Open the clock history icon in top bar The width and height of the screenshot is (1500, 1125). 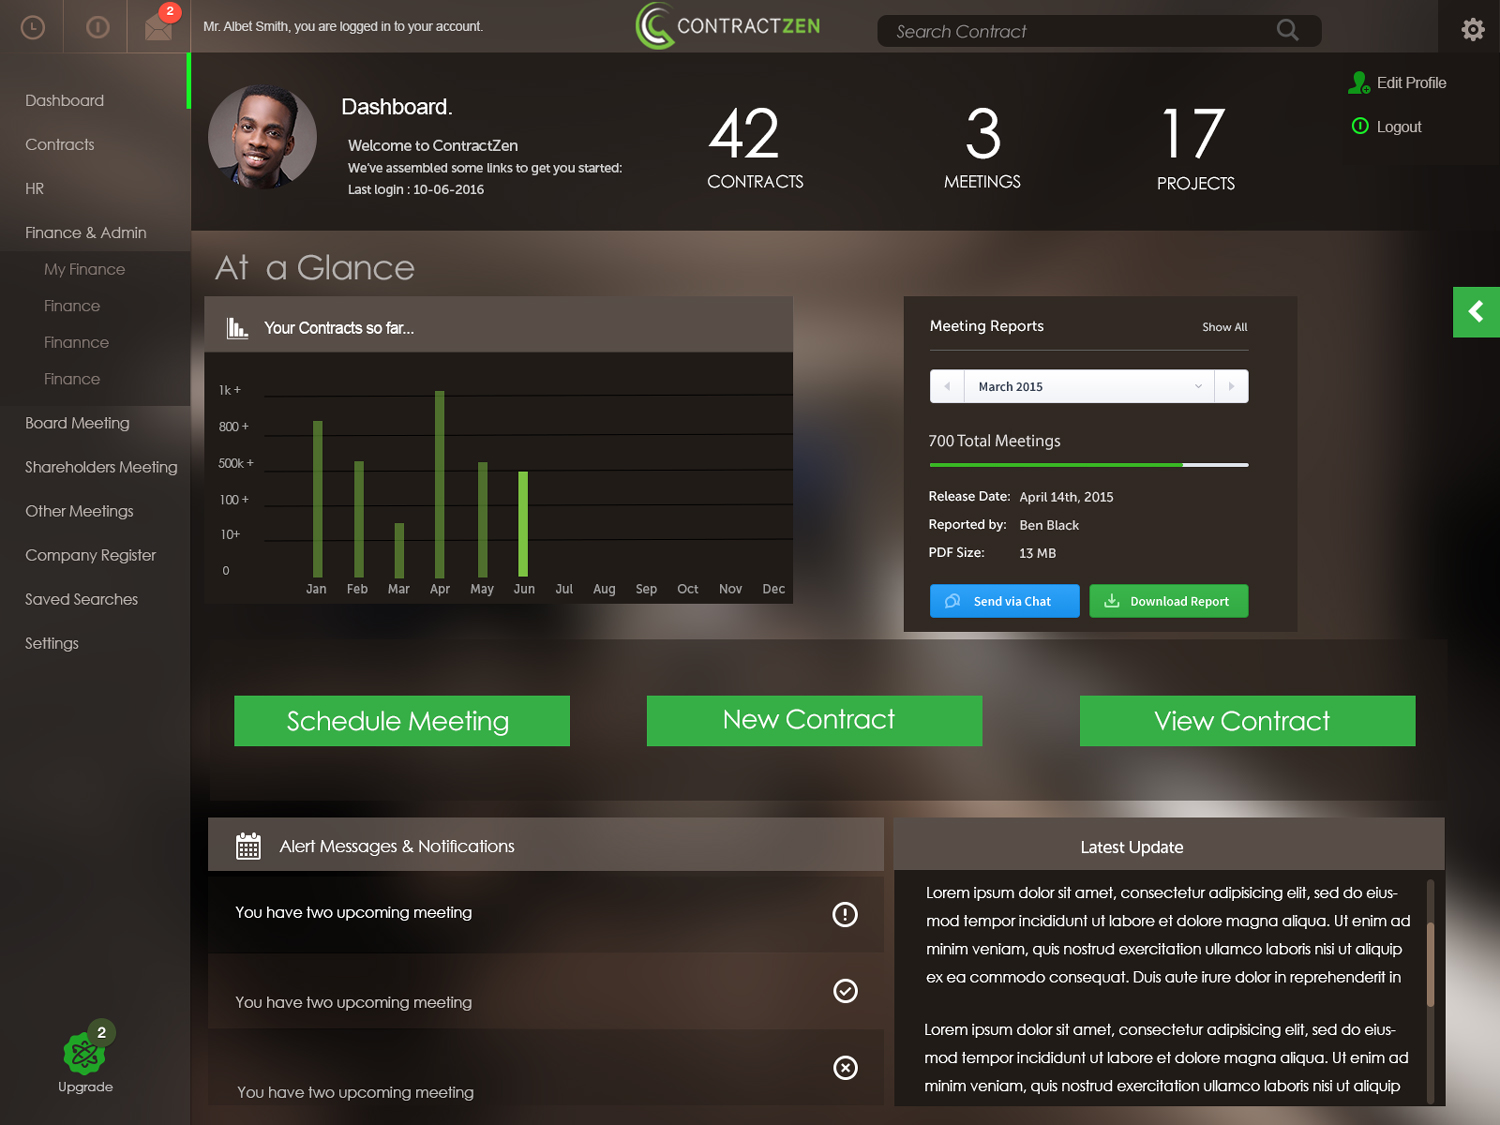(x=32, y=27)
